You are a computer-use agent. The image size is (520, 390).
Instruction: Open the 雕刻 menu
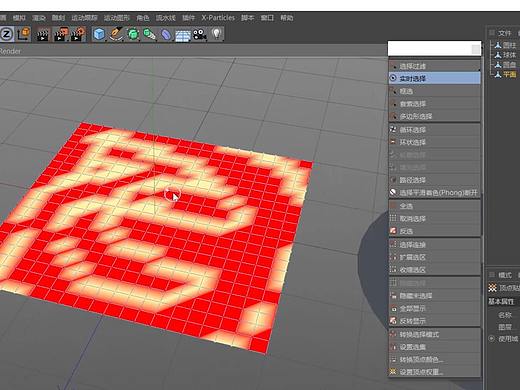tap(58, 18)
